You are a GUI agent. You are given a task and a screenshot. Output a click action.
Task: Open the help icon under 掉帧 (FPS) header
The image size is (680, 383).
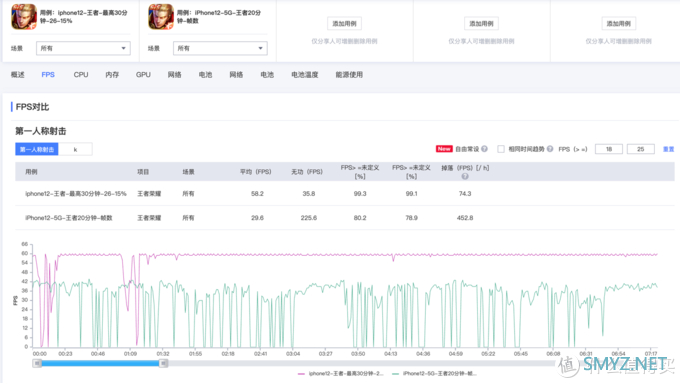pyautogui.click(x=465, y=177)
